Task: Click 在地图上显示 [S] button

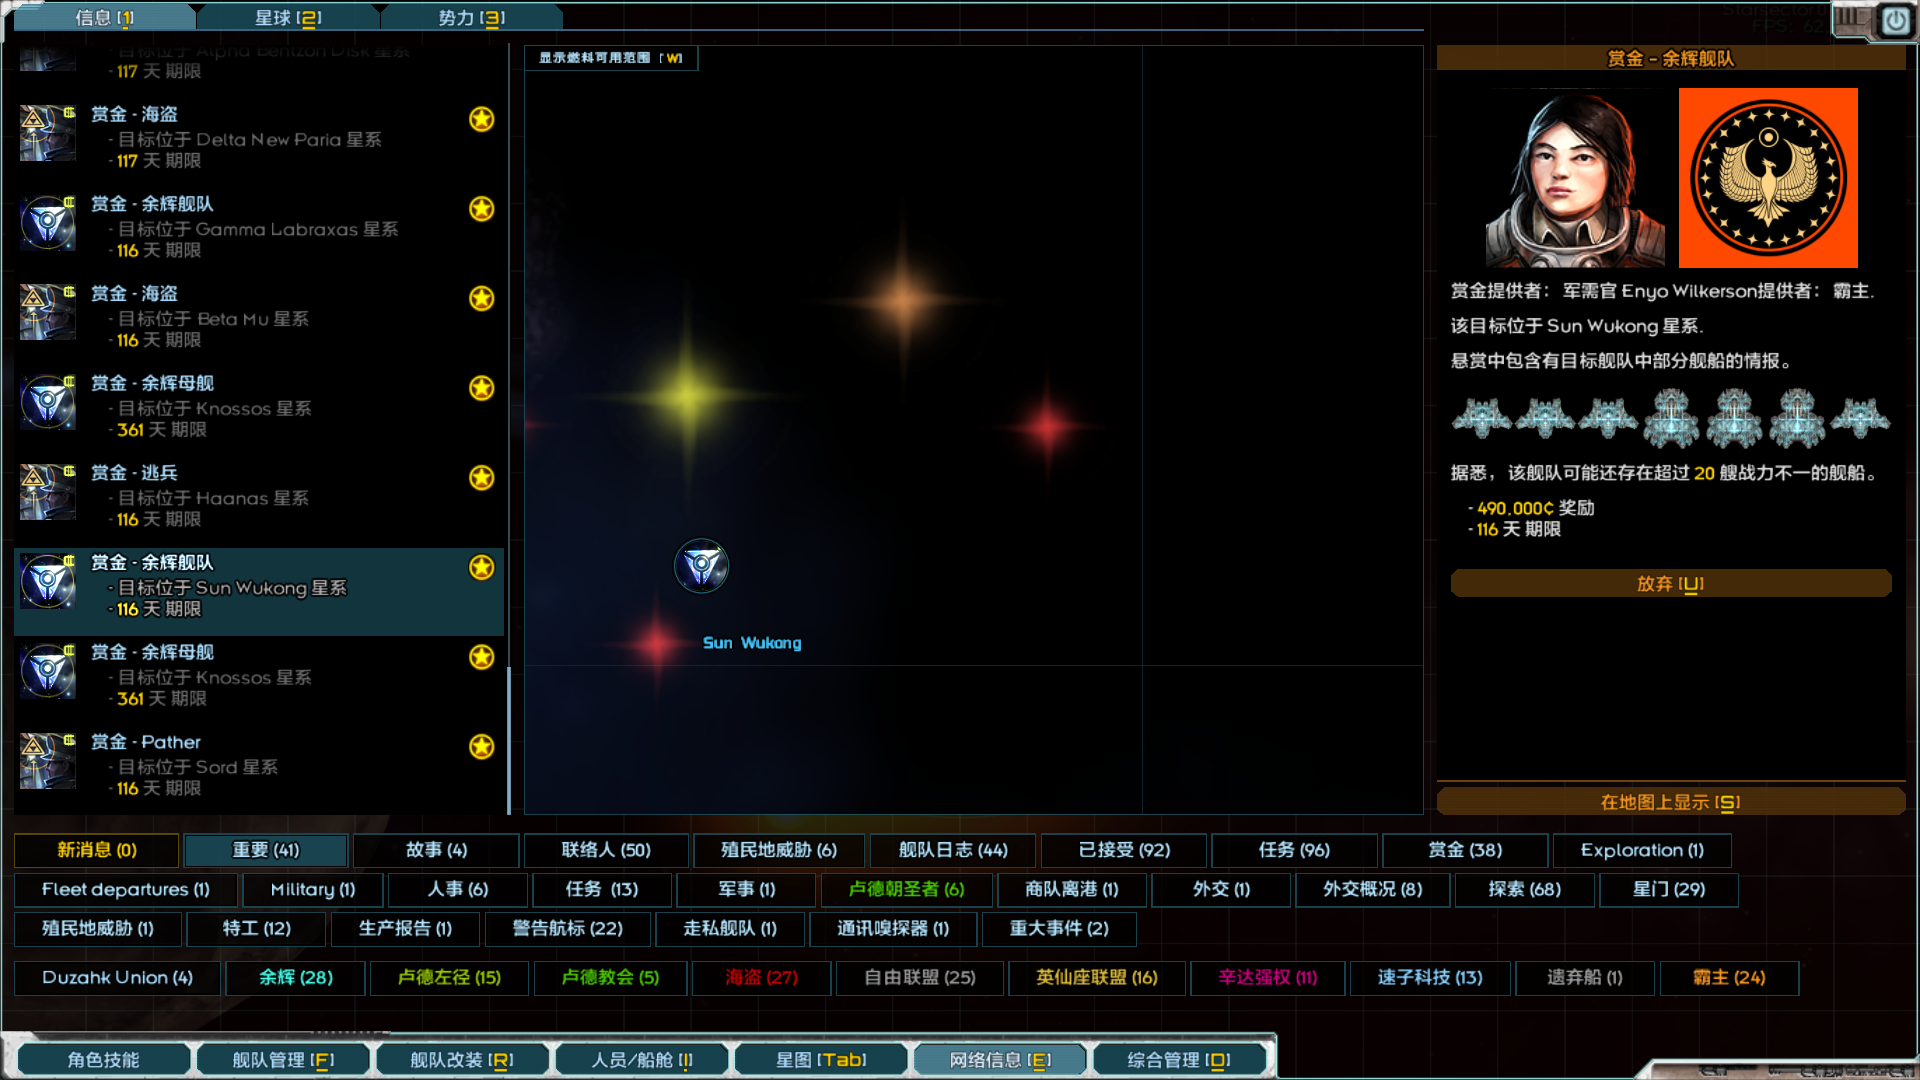Action: pos(1669,802)
